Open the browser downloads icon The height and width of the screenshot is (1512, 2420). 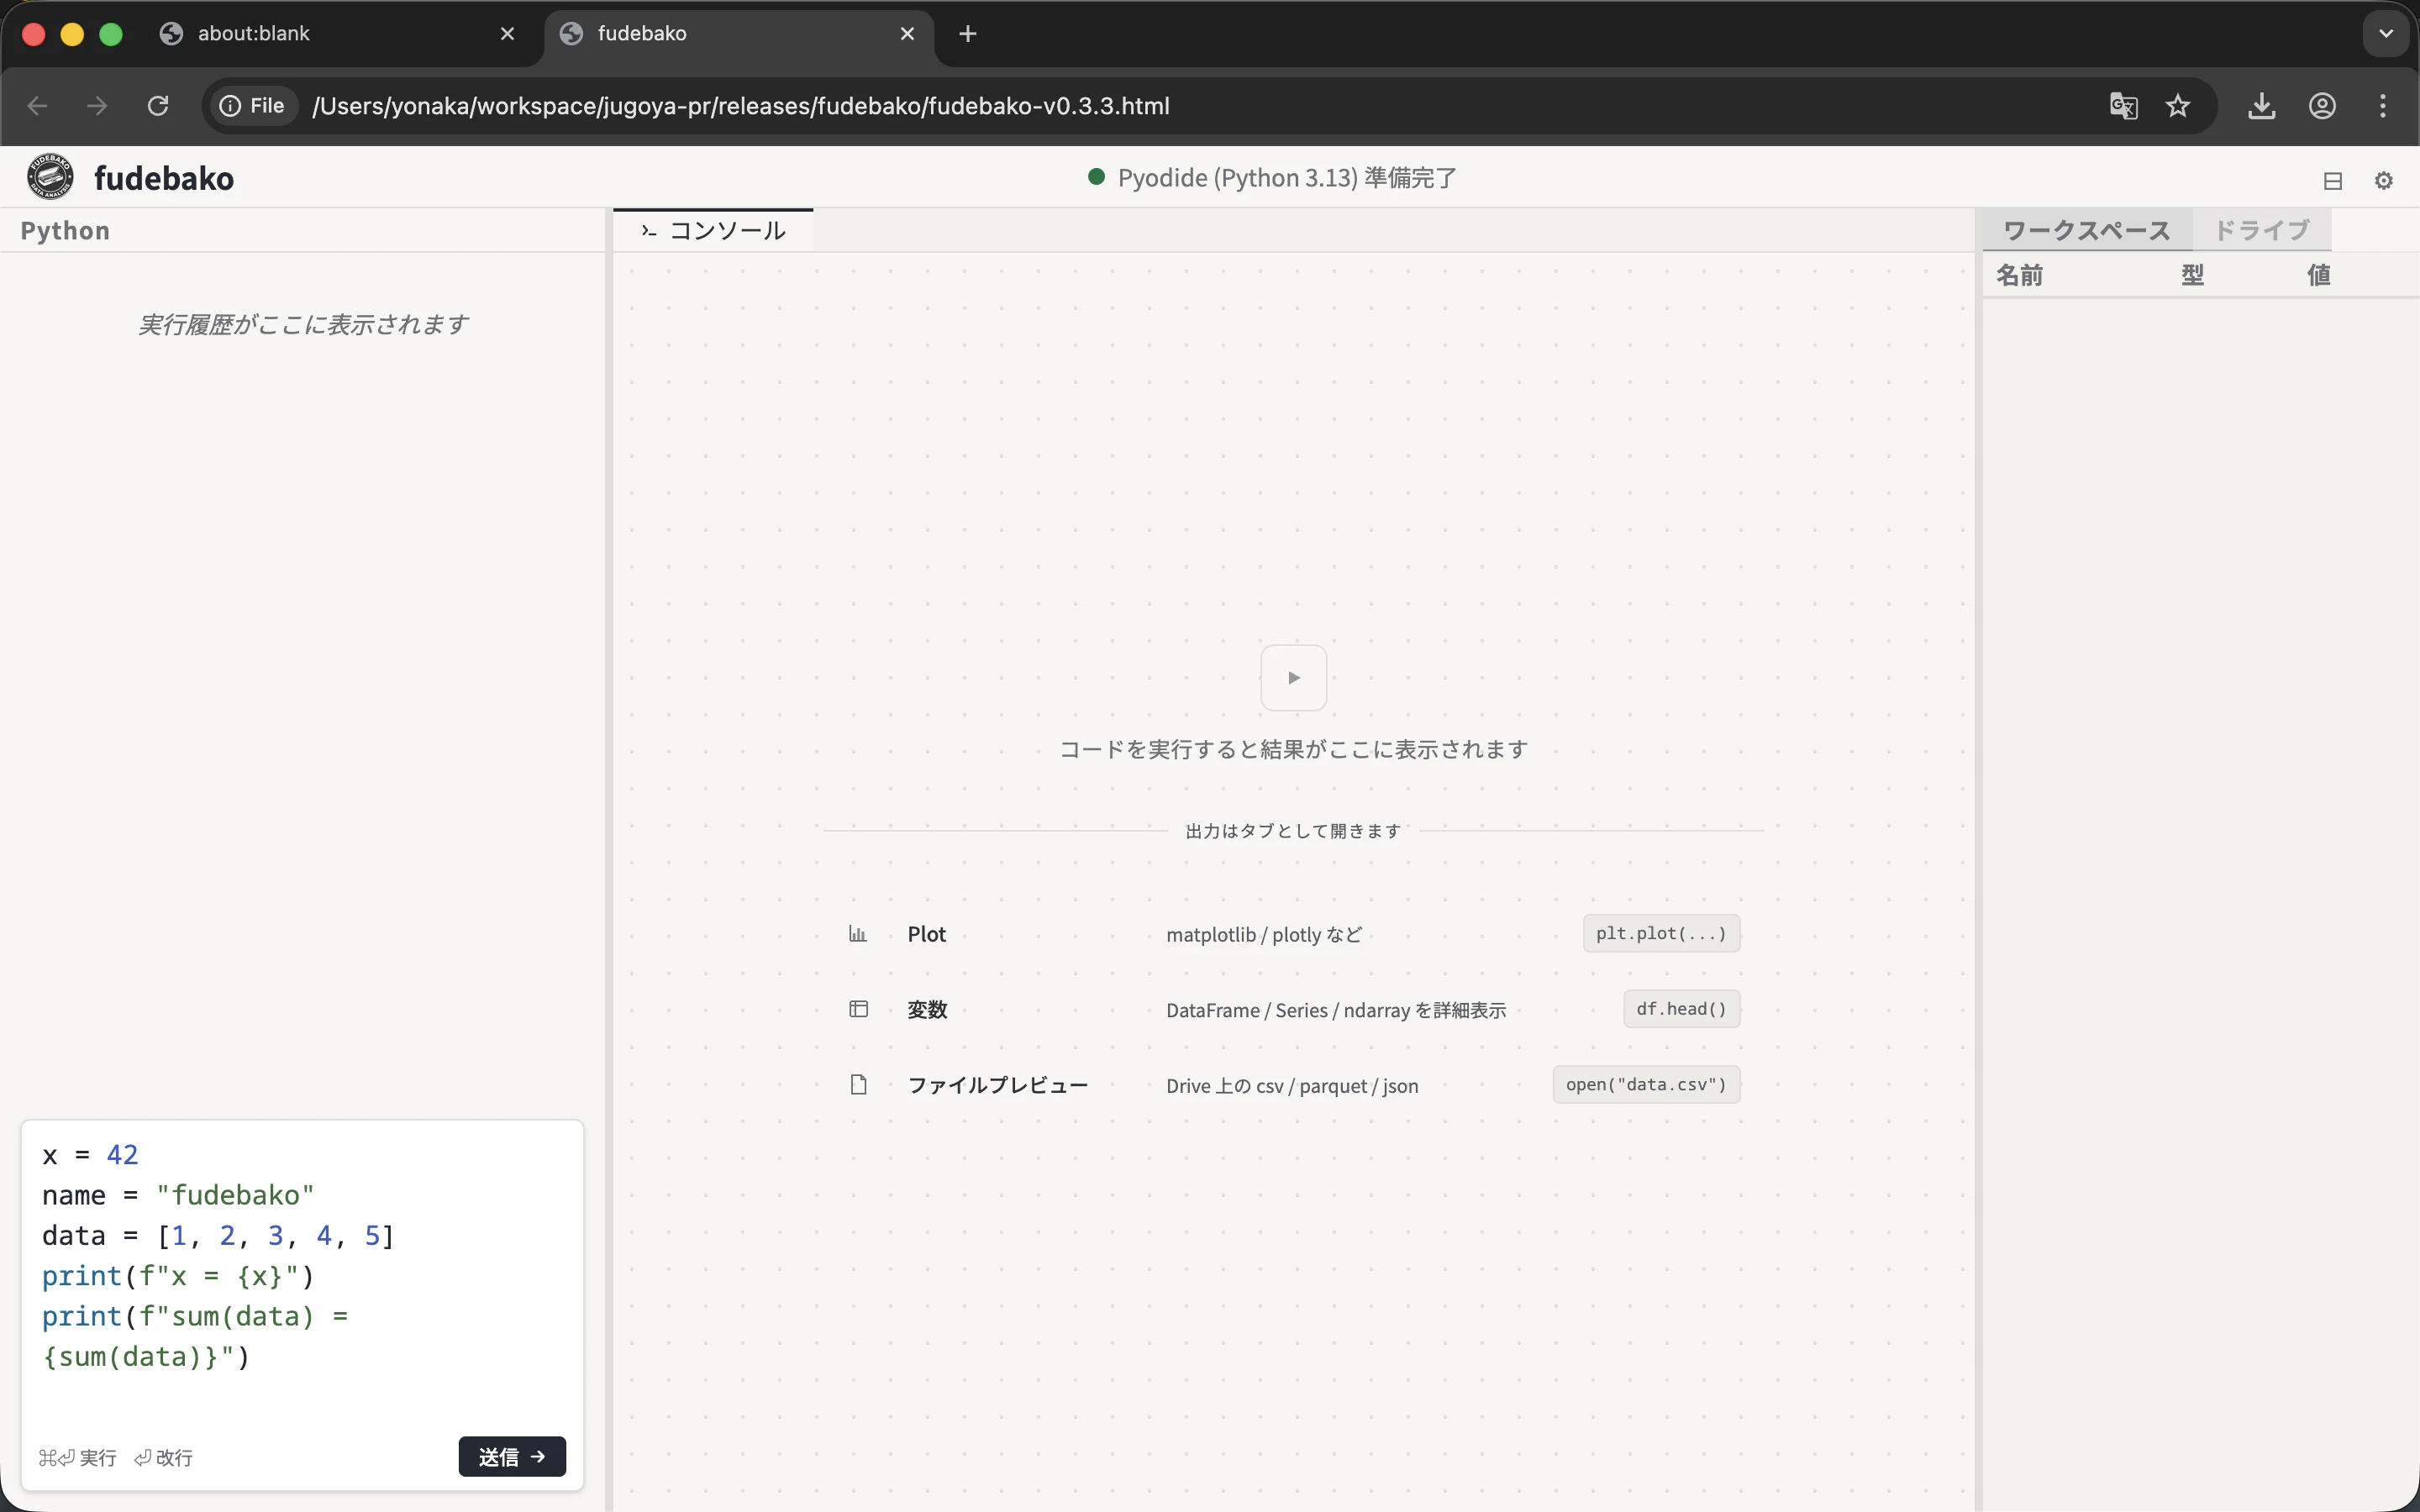coord(2261,106)
